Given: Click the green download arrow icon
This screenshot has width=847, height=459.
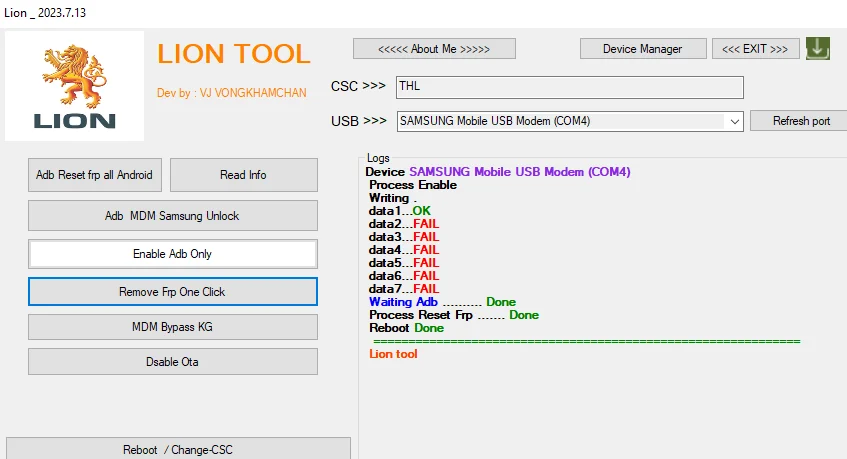Looking at the screenshot, I should (x=818, y=49).
